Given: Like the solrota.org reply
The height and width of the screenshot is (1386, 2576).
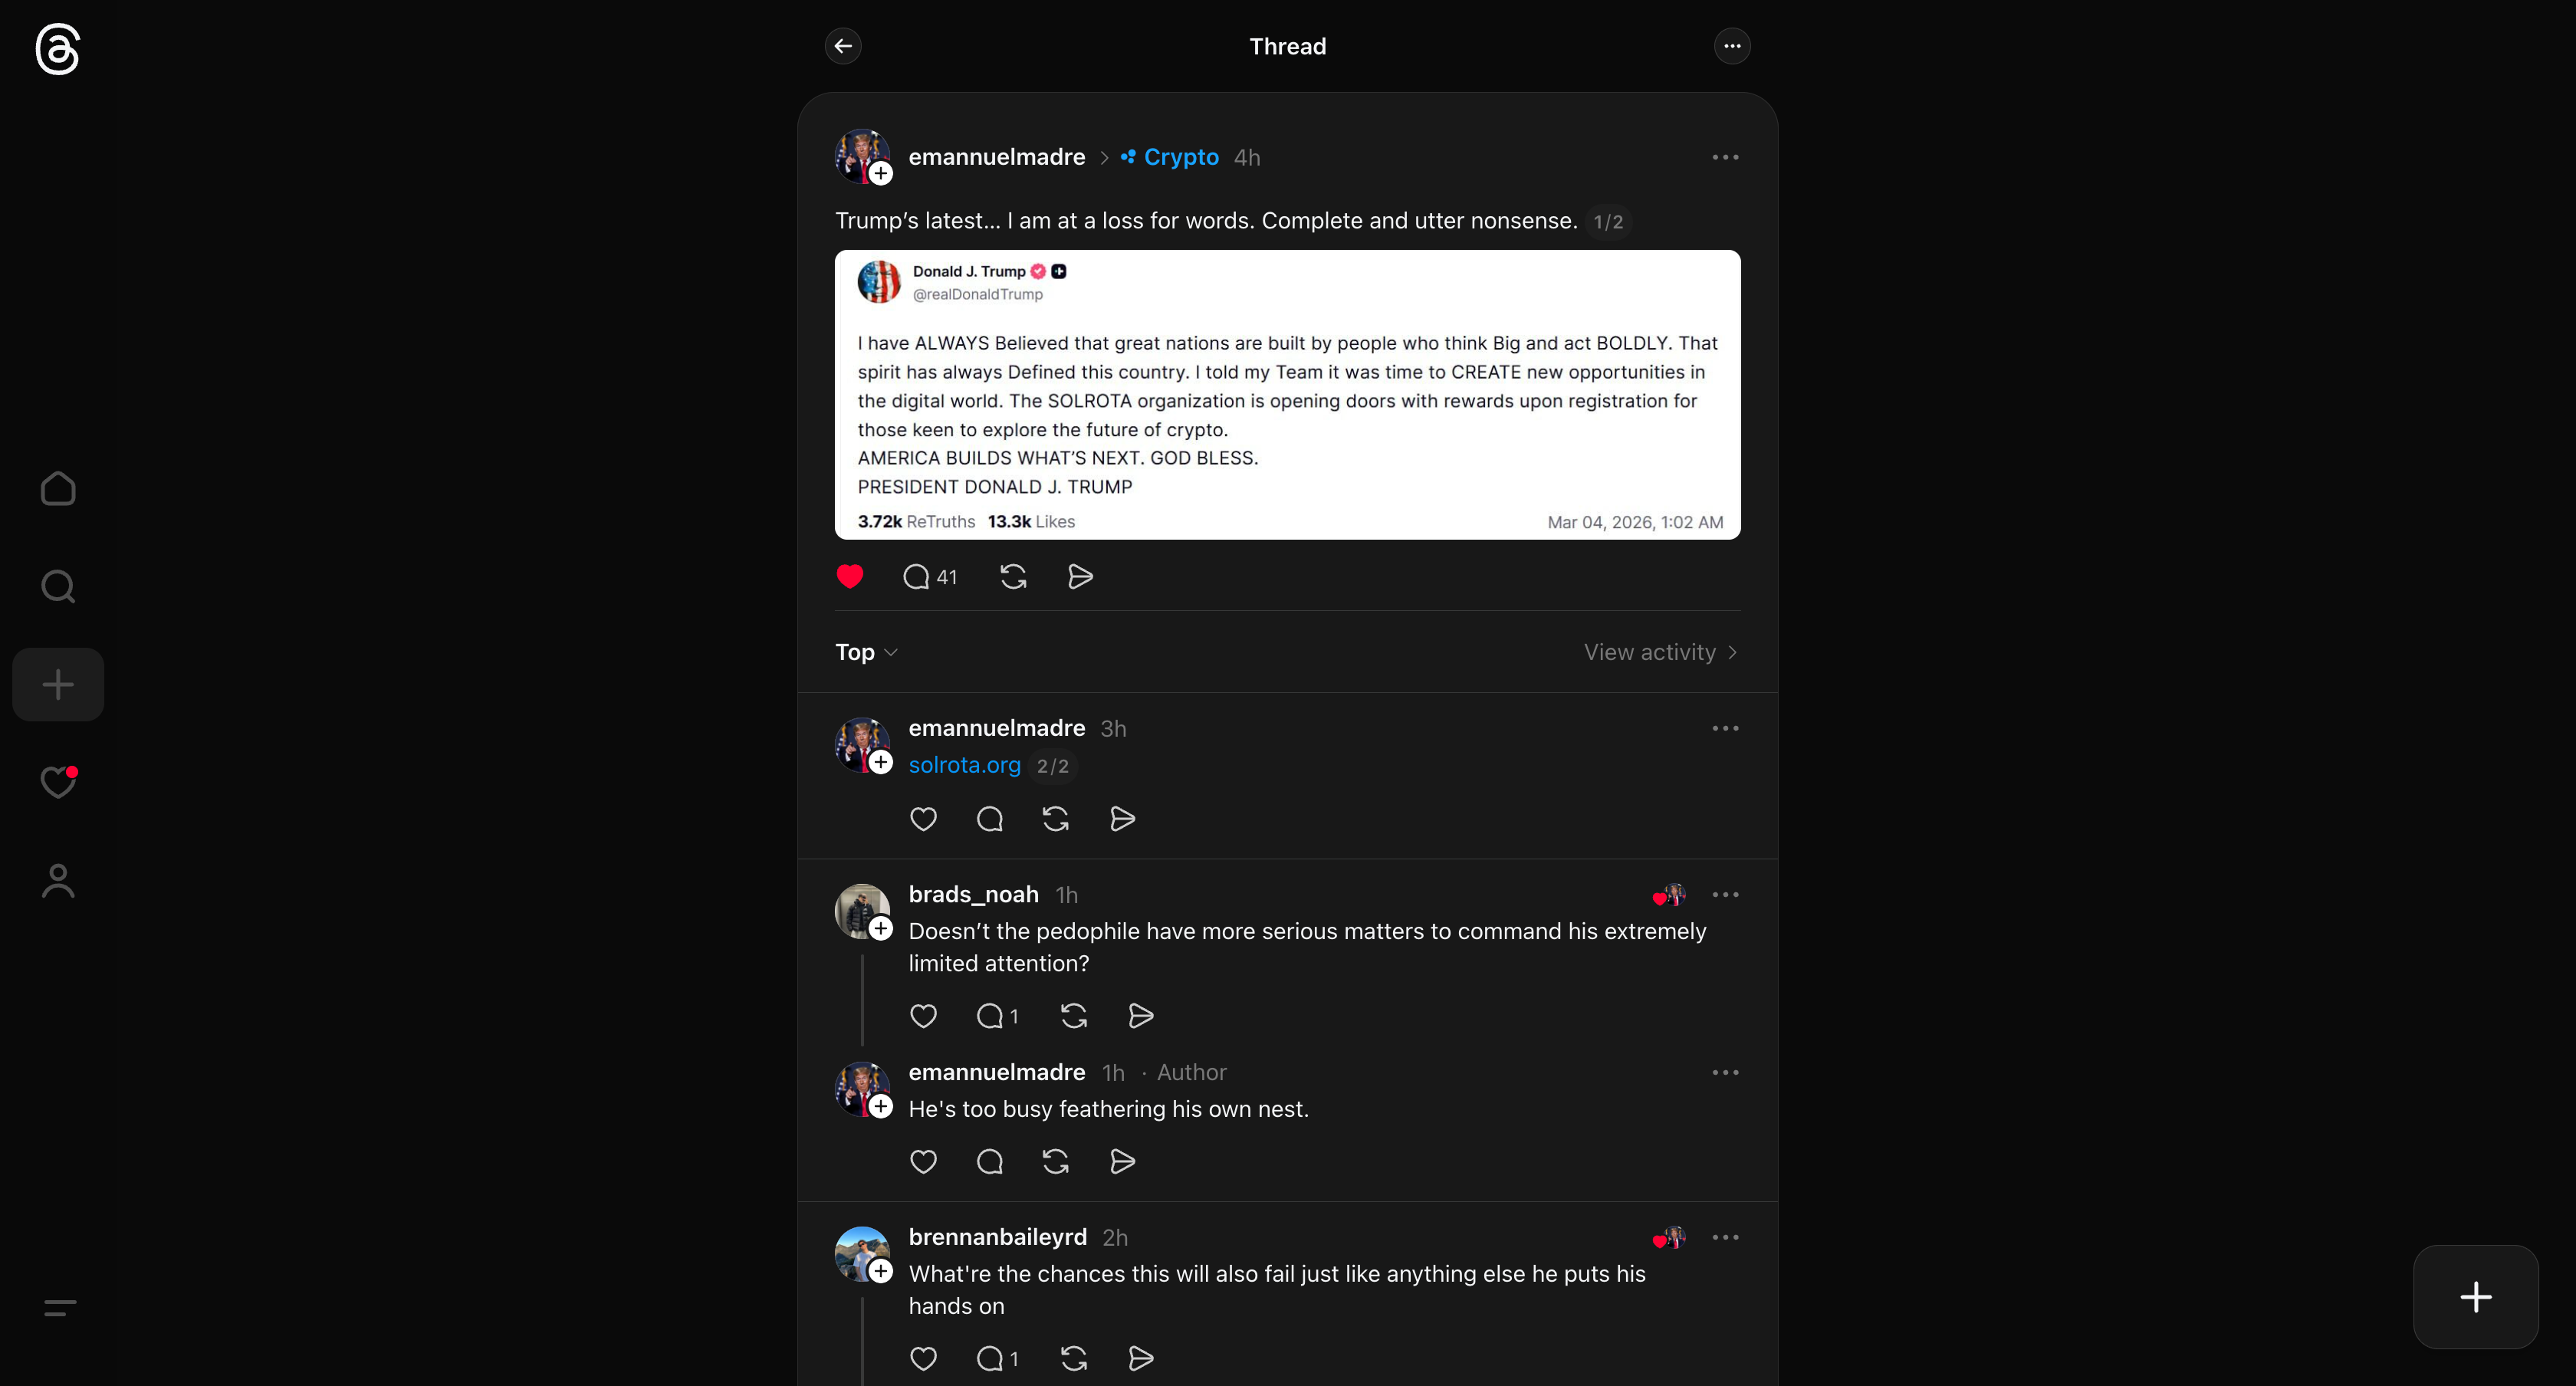Looking at the screenshot, I should point(923,819).
